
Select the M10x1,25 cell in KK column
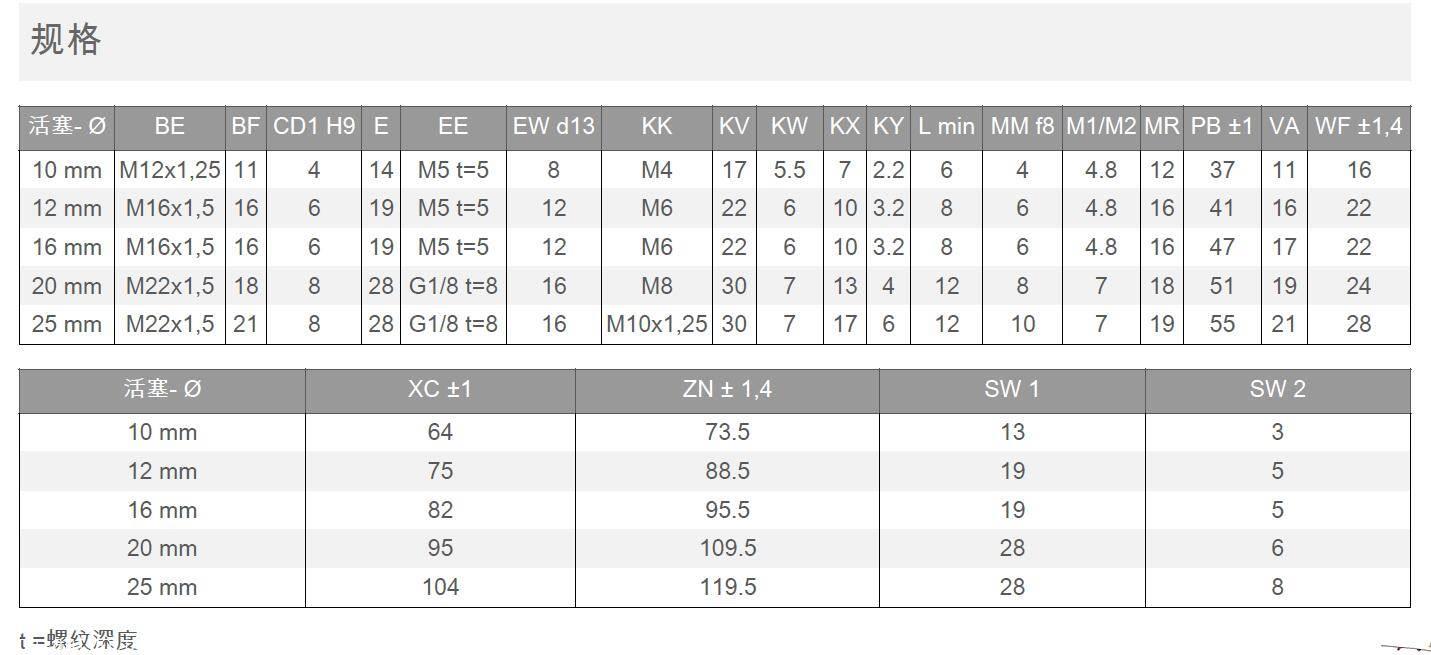[x=656, y=324]
